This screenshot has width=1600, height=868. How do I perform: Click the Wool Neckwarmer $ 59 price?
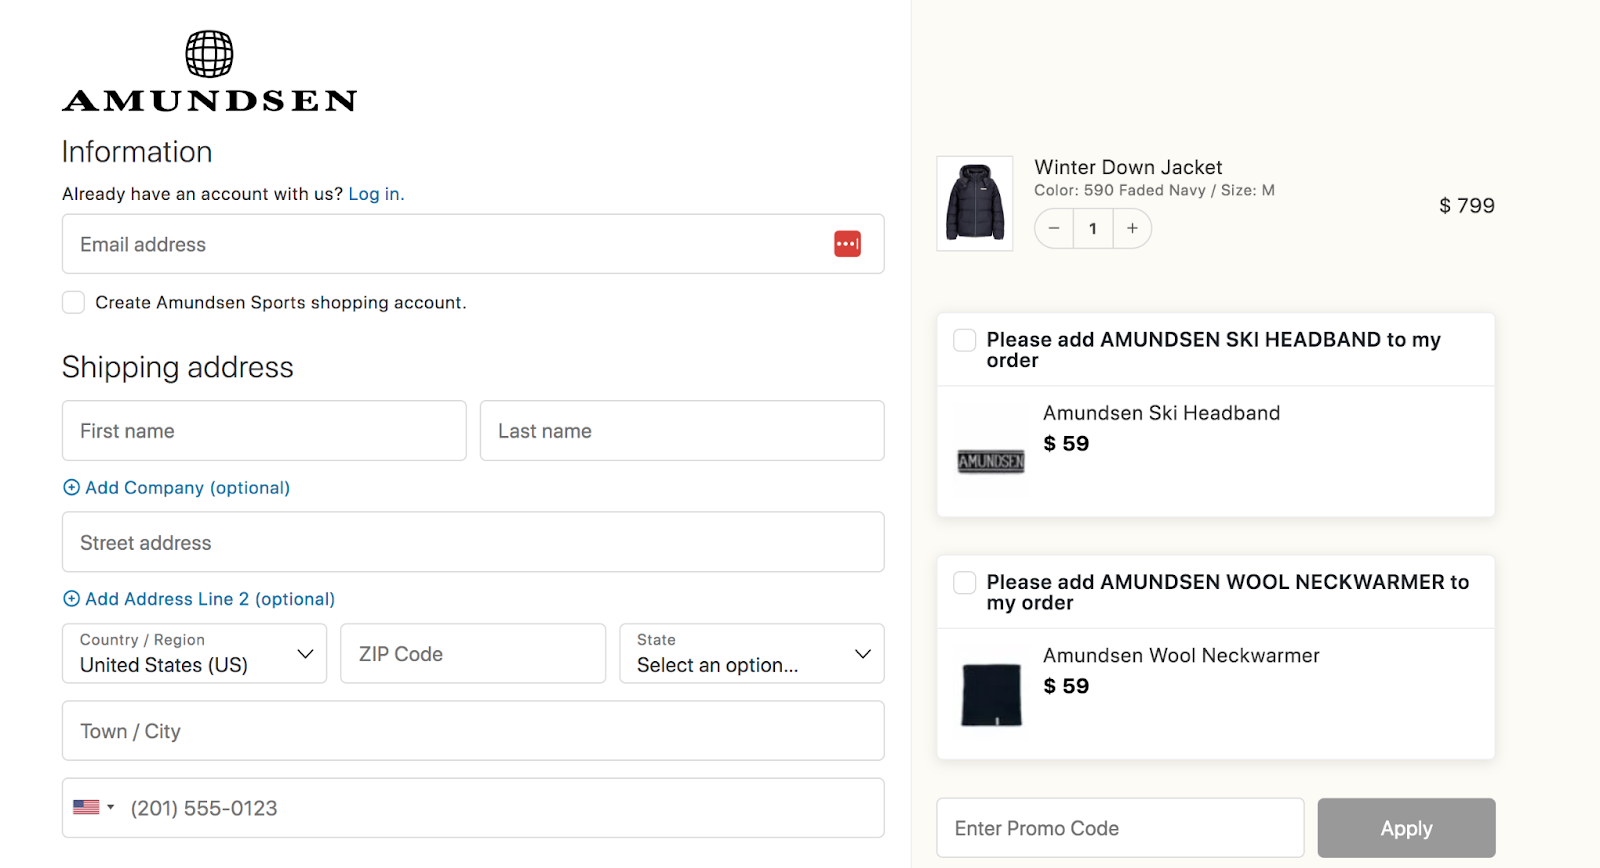1066,686
